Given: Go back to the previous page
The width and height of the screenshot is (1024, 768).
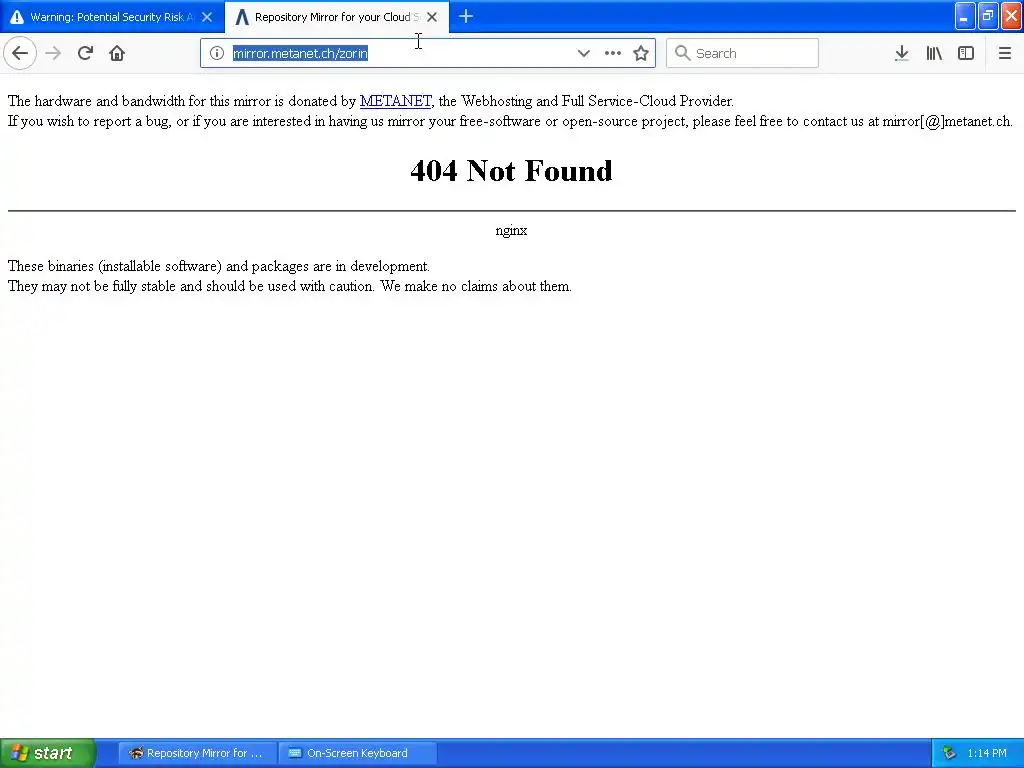Looking at the screenshot, I should tap(20, 53).
